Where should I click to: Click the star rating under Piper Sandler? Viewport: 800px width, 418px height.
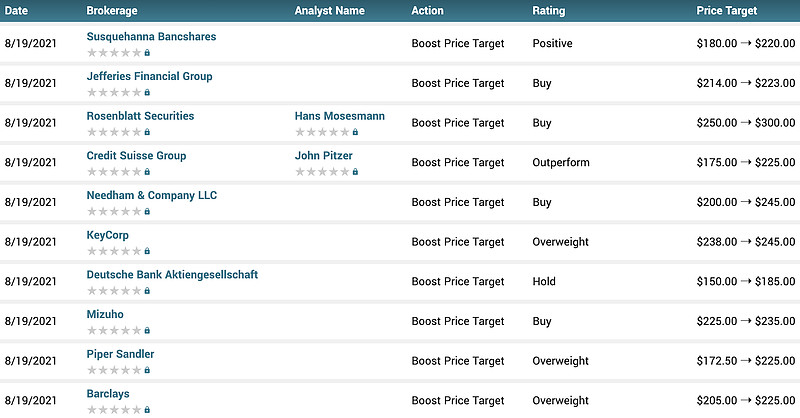coord(114,370)
